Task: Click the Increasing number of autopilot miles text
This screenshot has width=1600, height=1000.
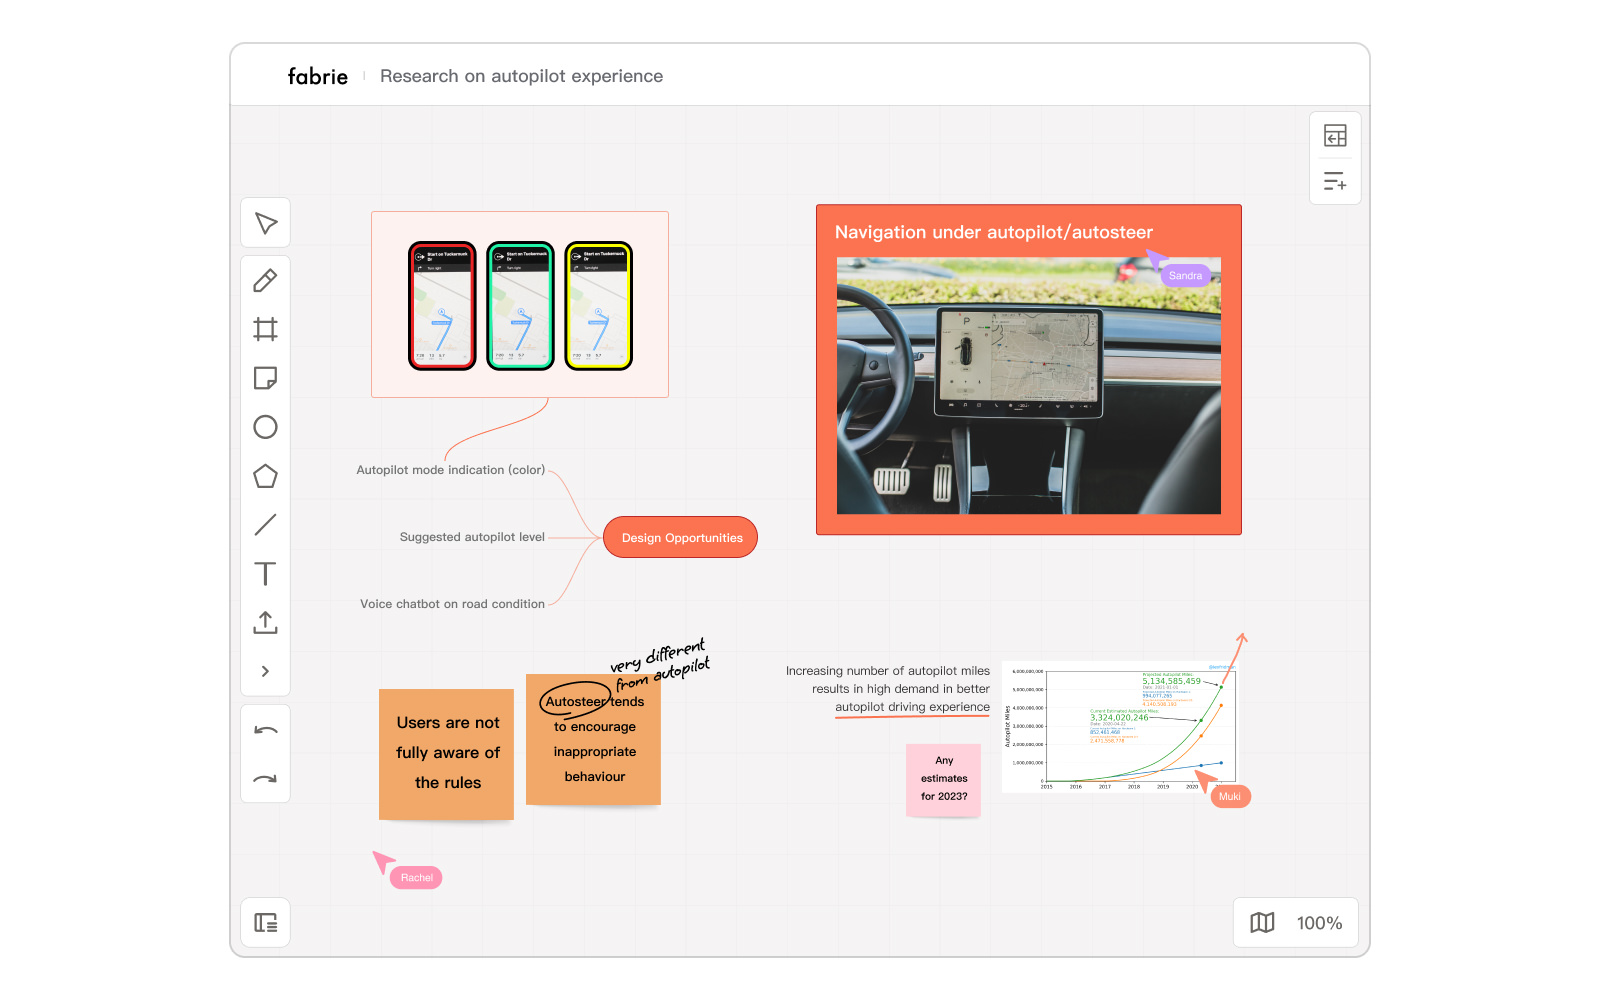Action: coord(888,689)
